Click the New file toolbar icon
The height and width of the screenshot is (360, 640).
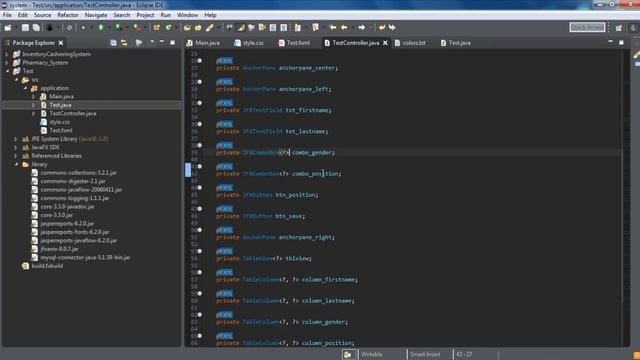[x=8, y=28]
